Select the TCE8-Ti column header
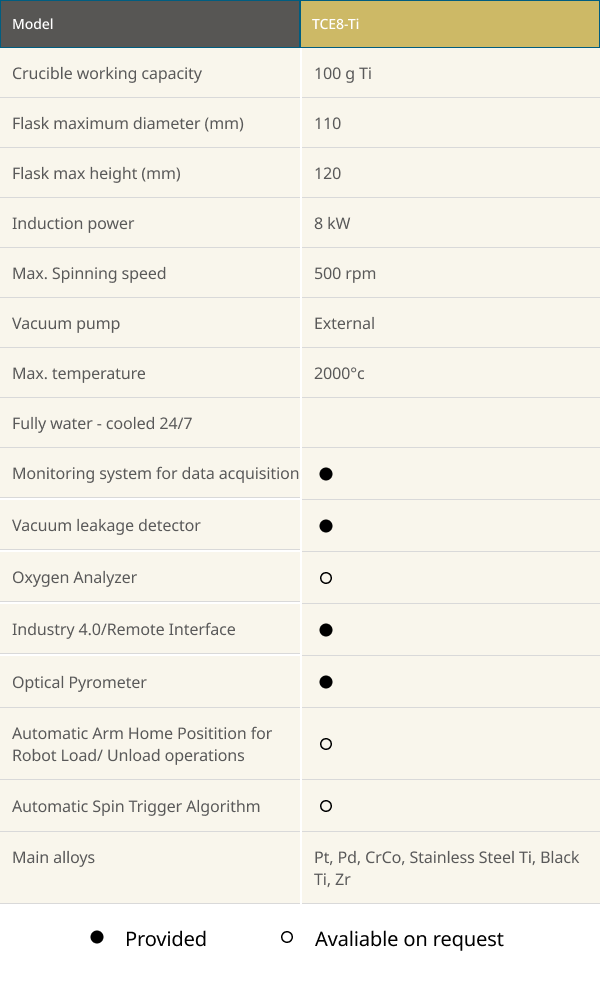Image resolution: width=600 pixels, height=984 pixels. (x=450, y=24)
